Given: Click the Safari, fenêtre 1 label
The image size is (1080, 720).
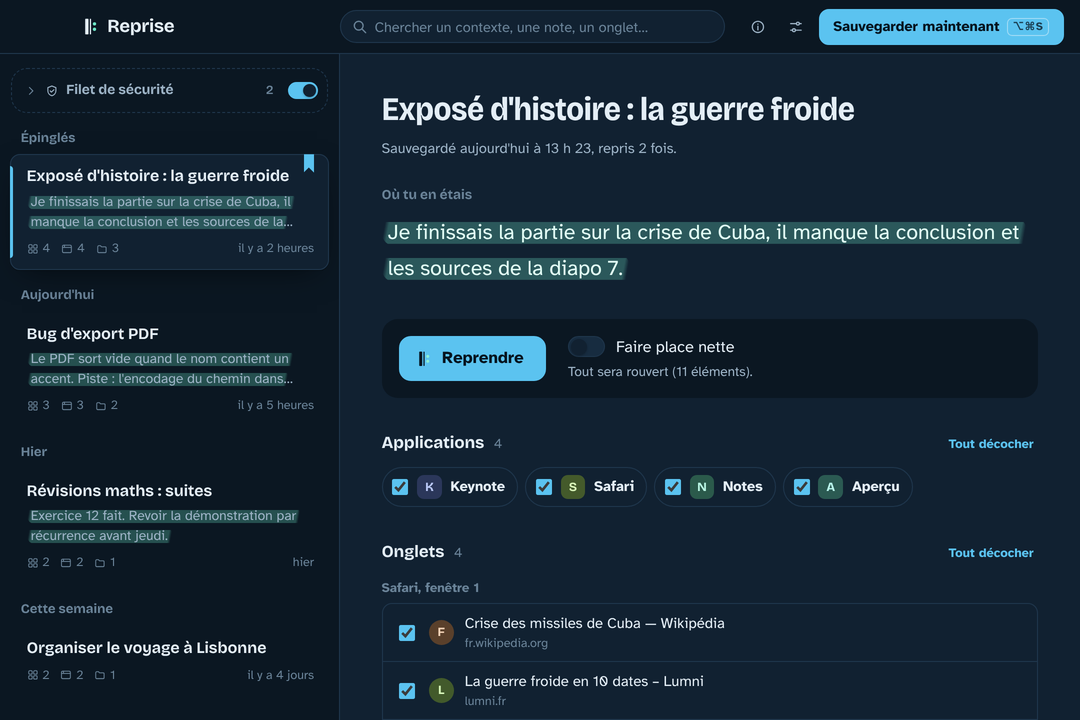Looking at the screenshot, I should [430, 588].
